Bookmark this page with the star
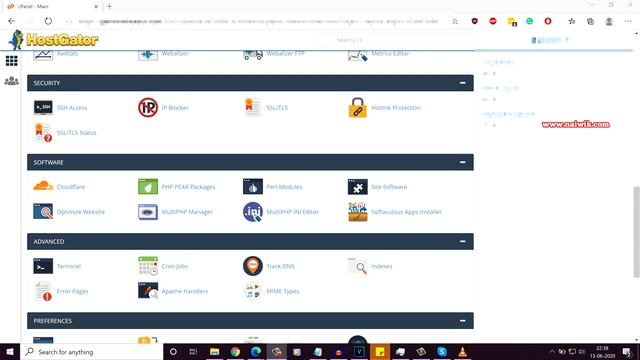Image resolution: width=640 pixels, height=360 pixels. tap(455, 21)
